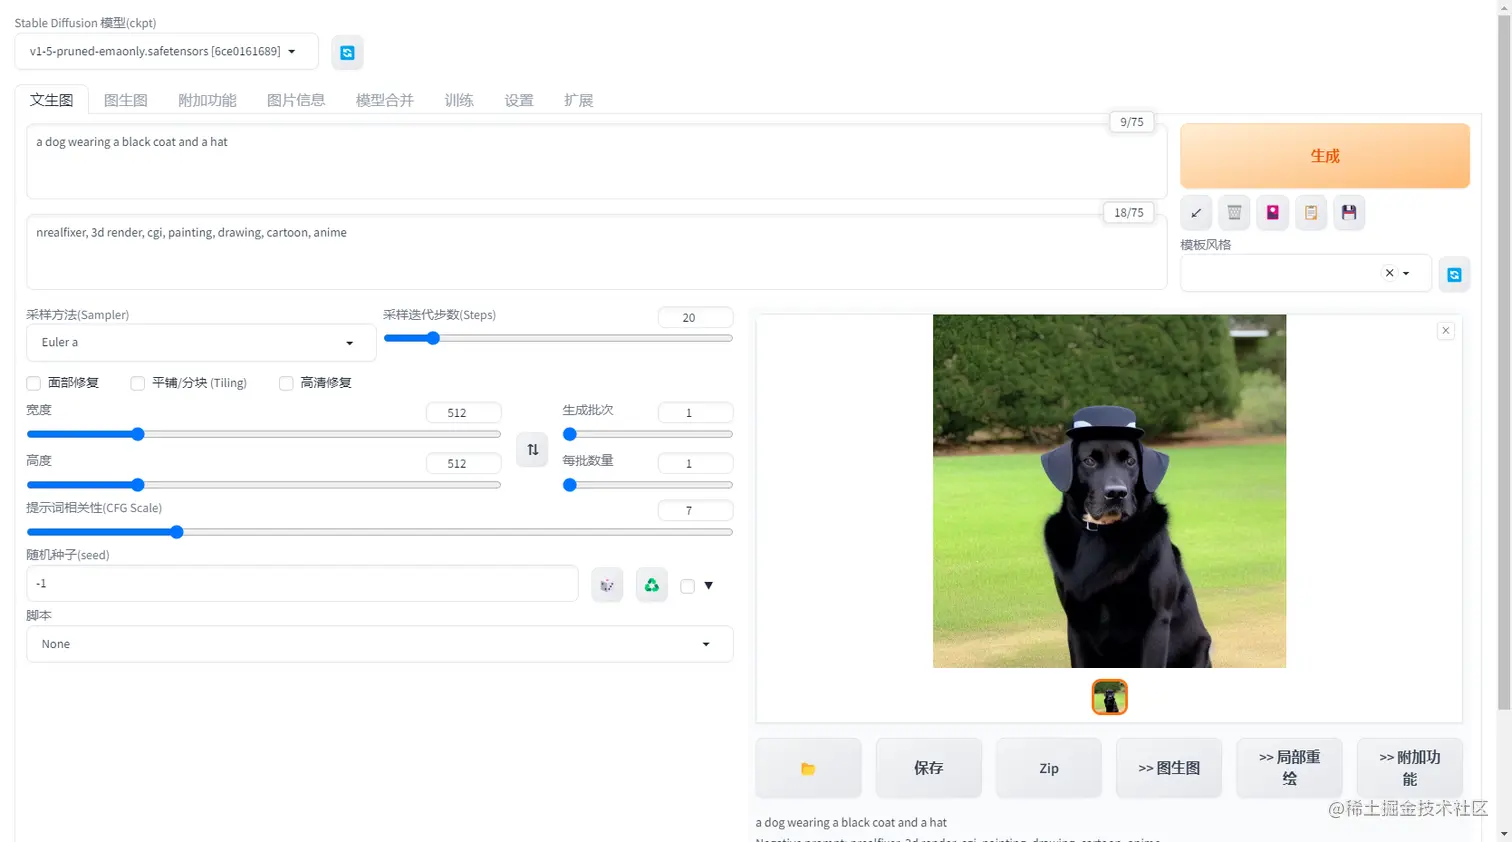Refresh the Stable Diffusion checkpoint list
1512x842 pixels.
347,52
